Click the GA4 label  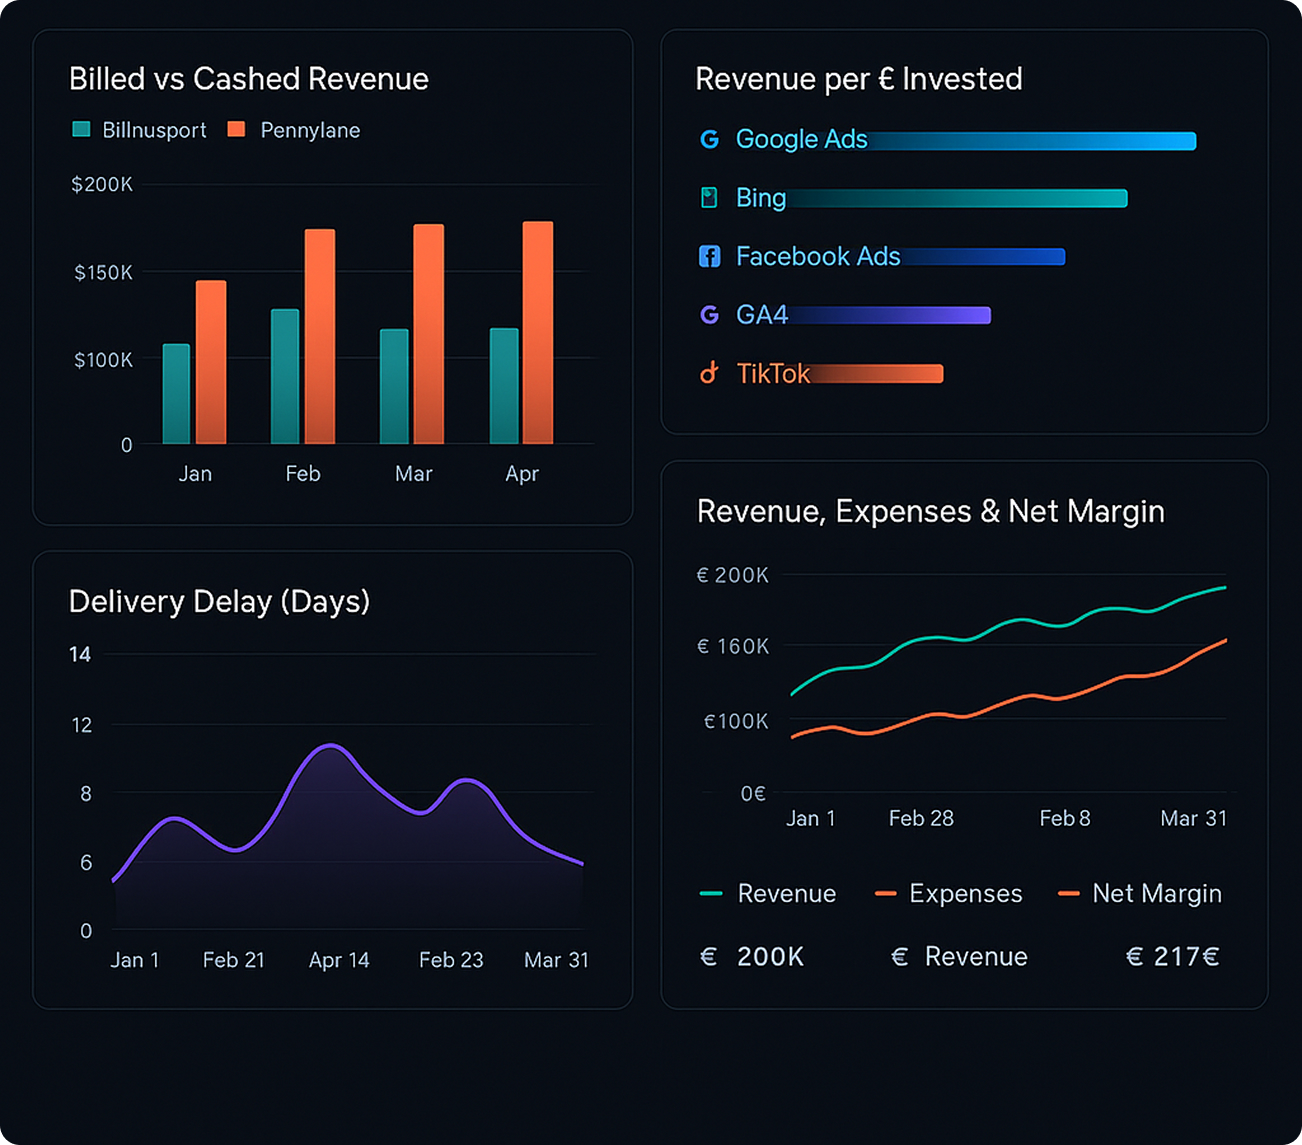(x=761, y=315)
